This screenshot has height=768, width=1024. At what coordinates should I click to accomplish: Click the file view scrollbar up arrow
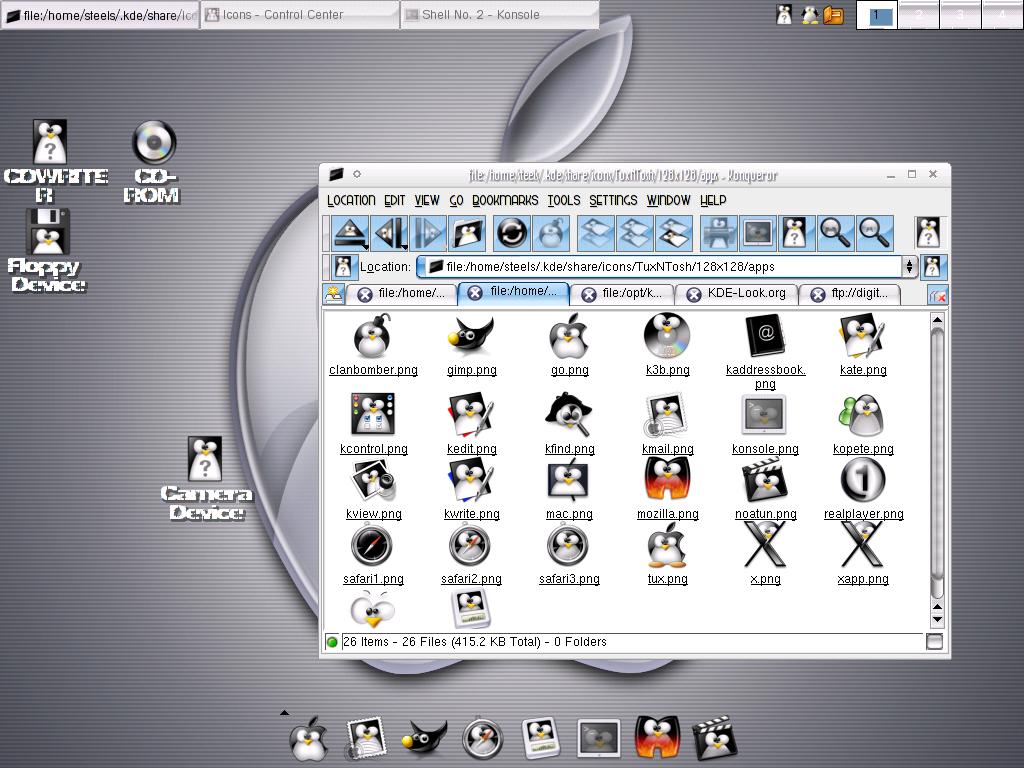click(937, 320)
